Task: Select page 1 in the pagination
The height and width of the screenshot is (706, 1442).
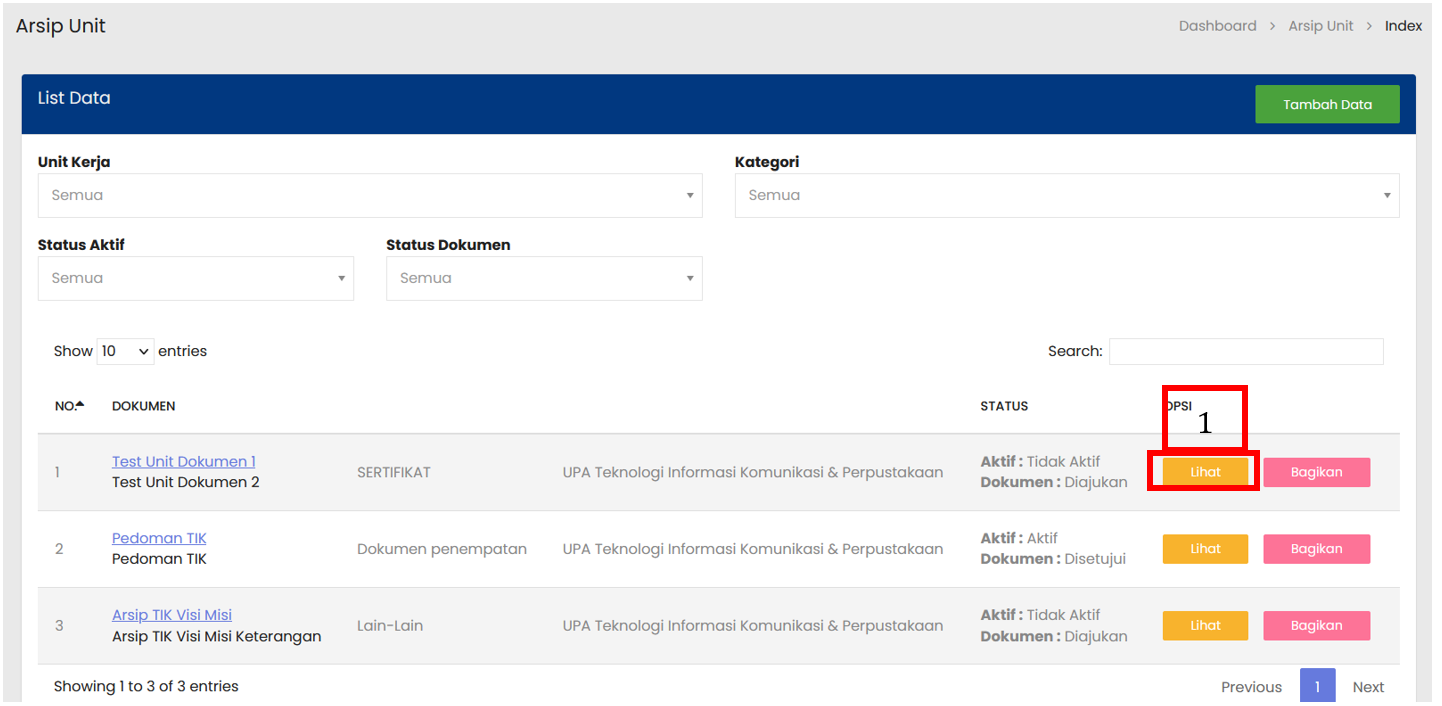Action: (1317, 686)
